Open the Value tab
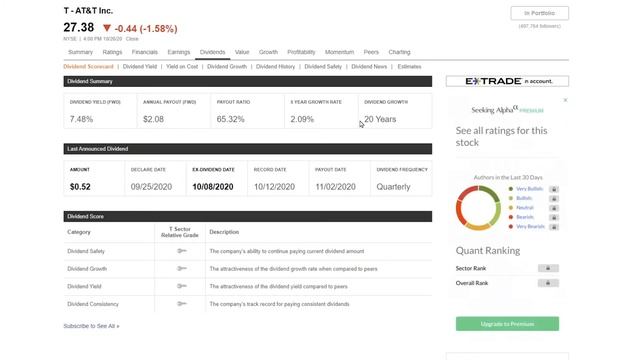 pyautogui.click(x=242, y=52)
